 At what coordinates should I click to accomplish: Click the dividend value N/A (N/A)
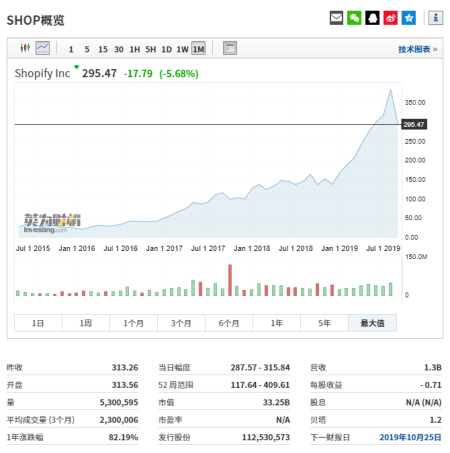424,402
